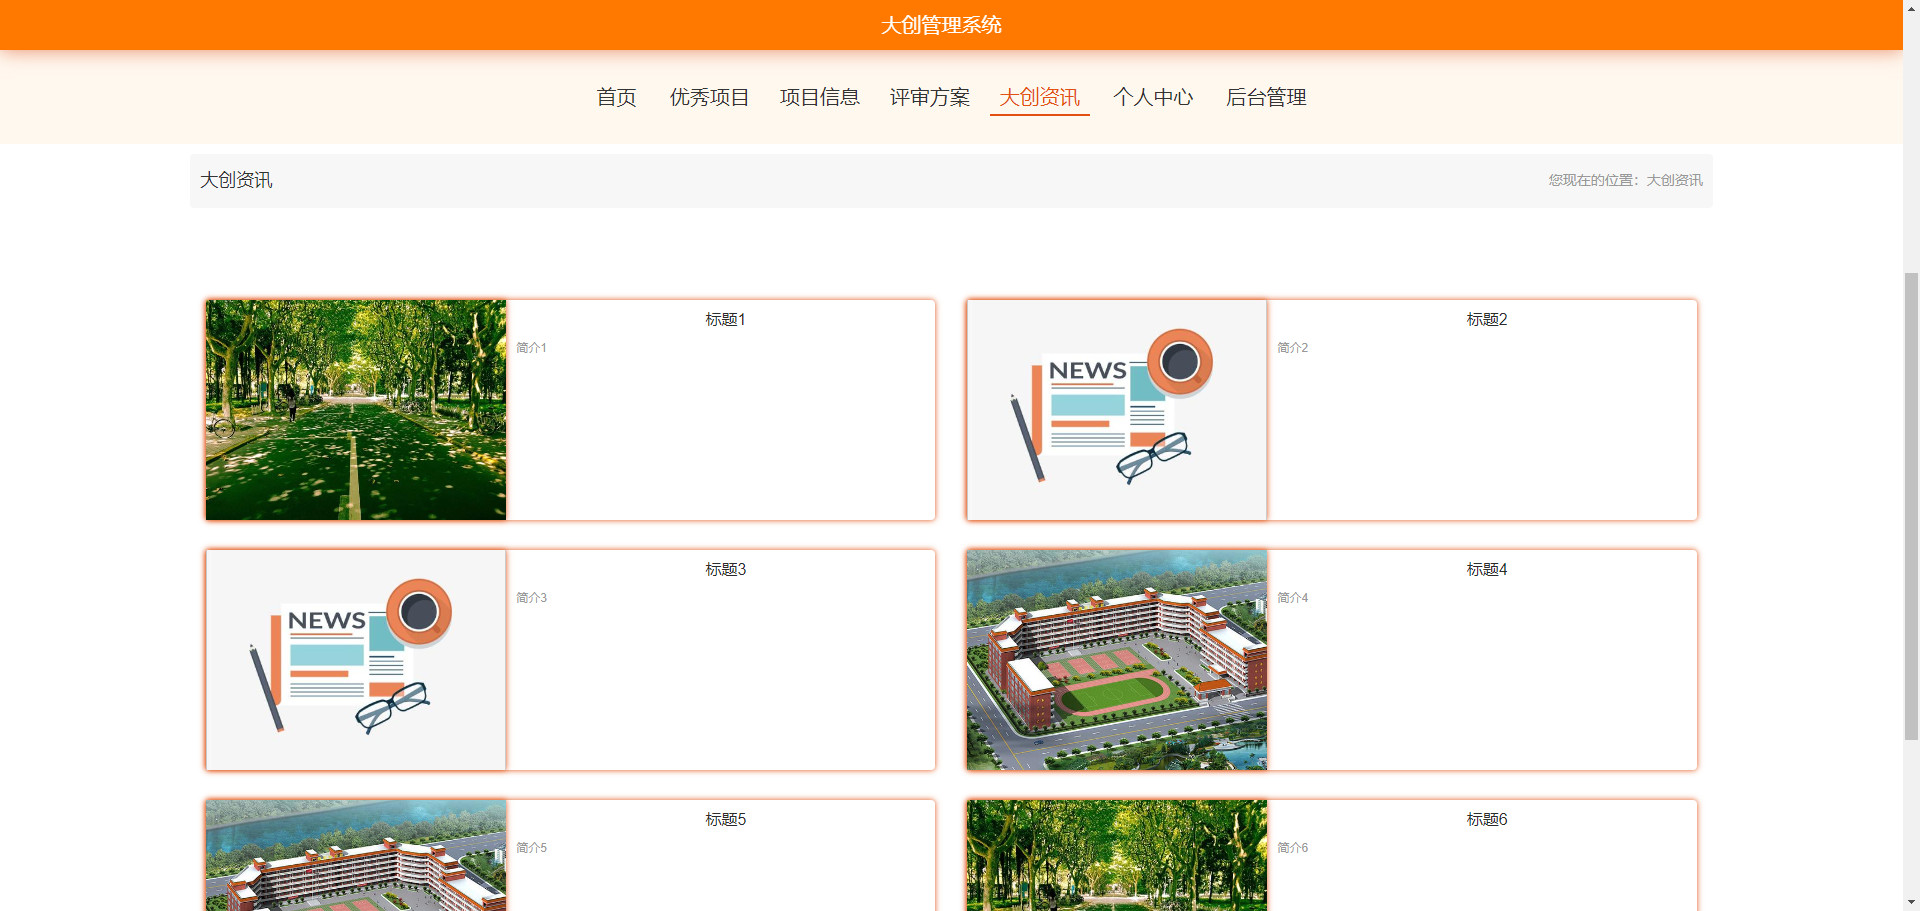Select the 简介2 summary text
The width and height of the screenshot is (1920, 911).
(1292, 348)
